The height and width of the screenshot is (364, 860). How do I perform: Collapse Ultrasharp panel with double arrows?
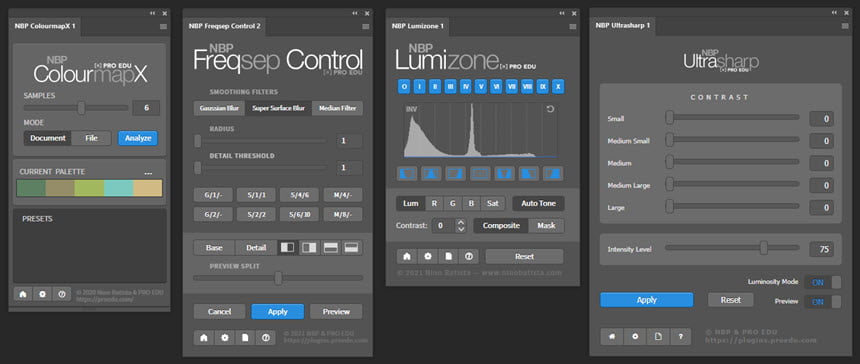click(835, 13)
